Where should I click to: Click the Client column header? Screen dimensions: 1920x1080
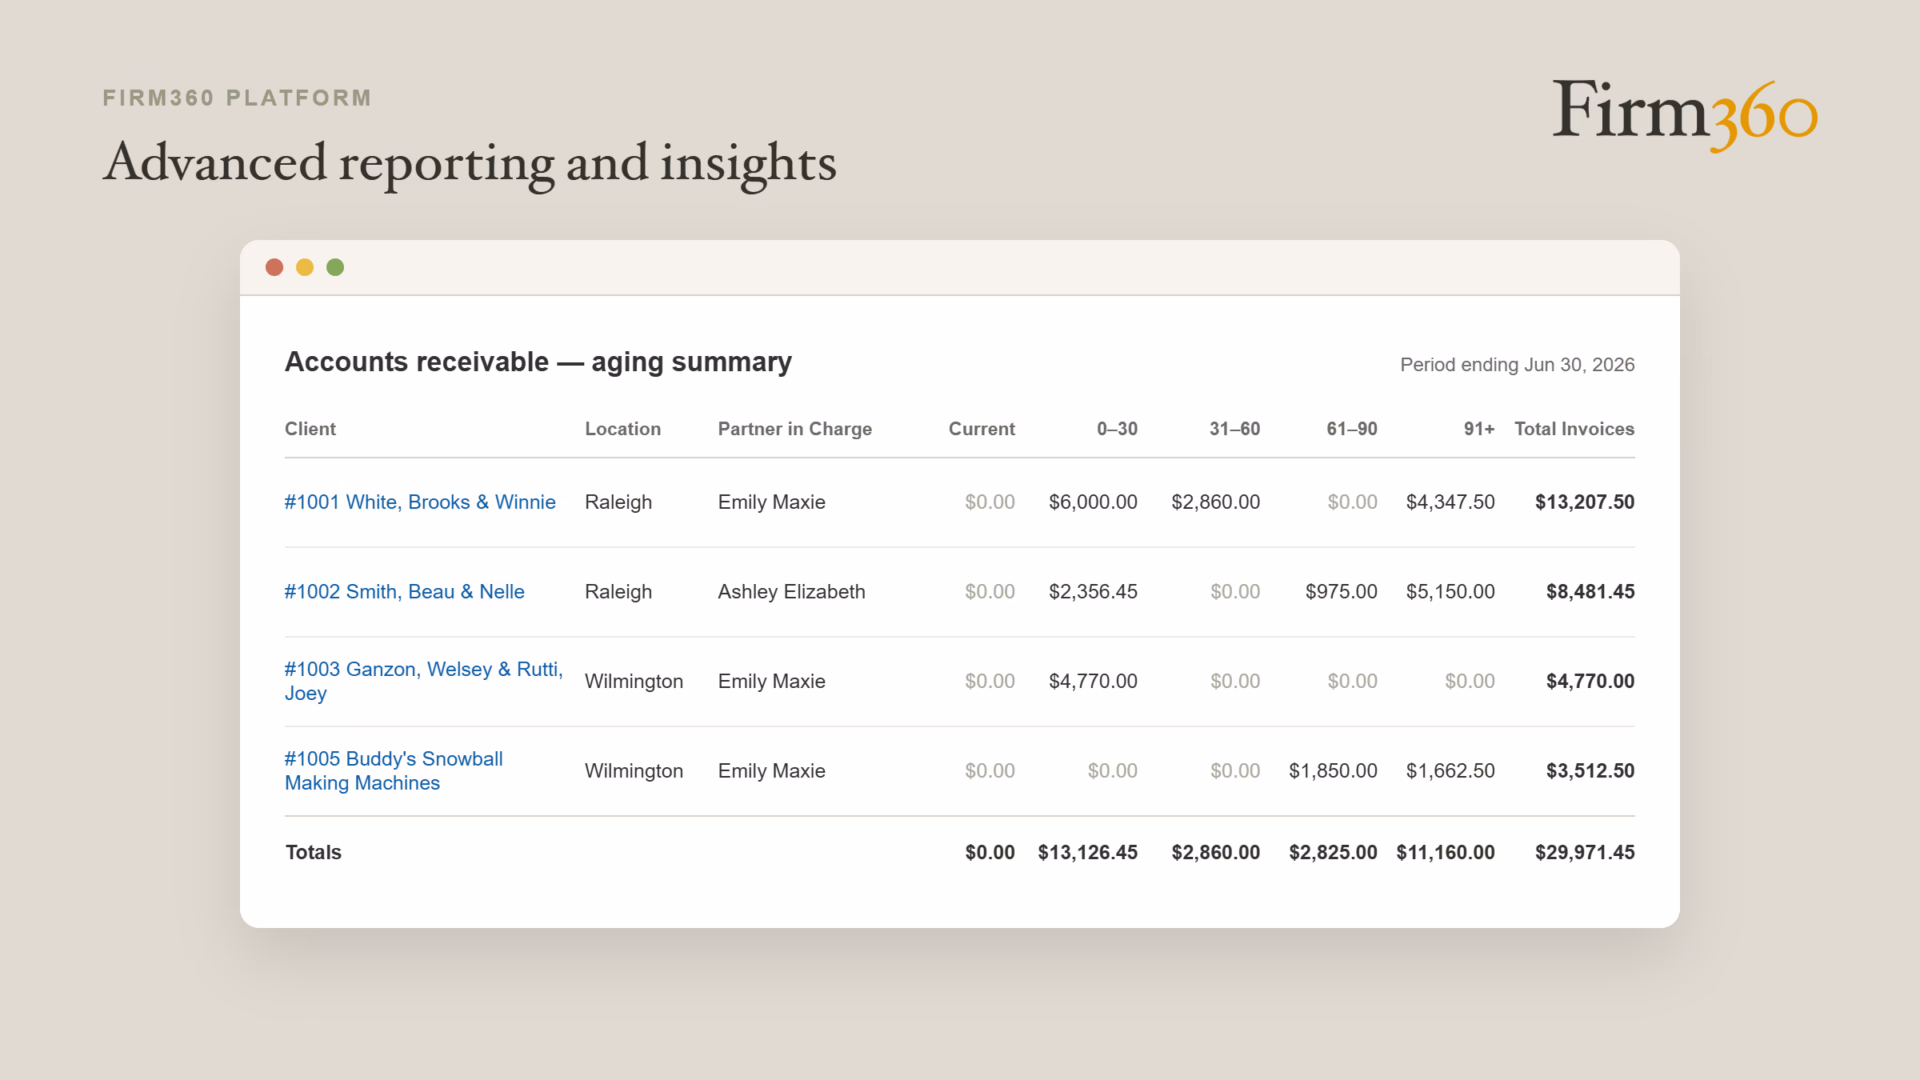310,429
